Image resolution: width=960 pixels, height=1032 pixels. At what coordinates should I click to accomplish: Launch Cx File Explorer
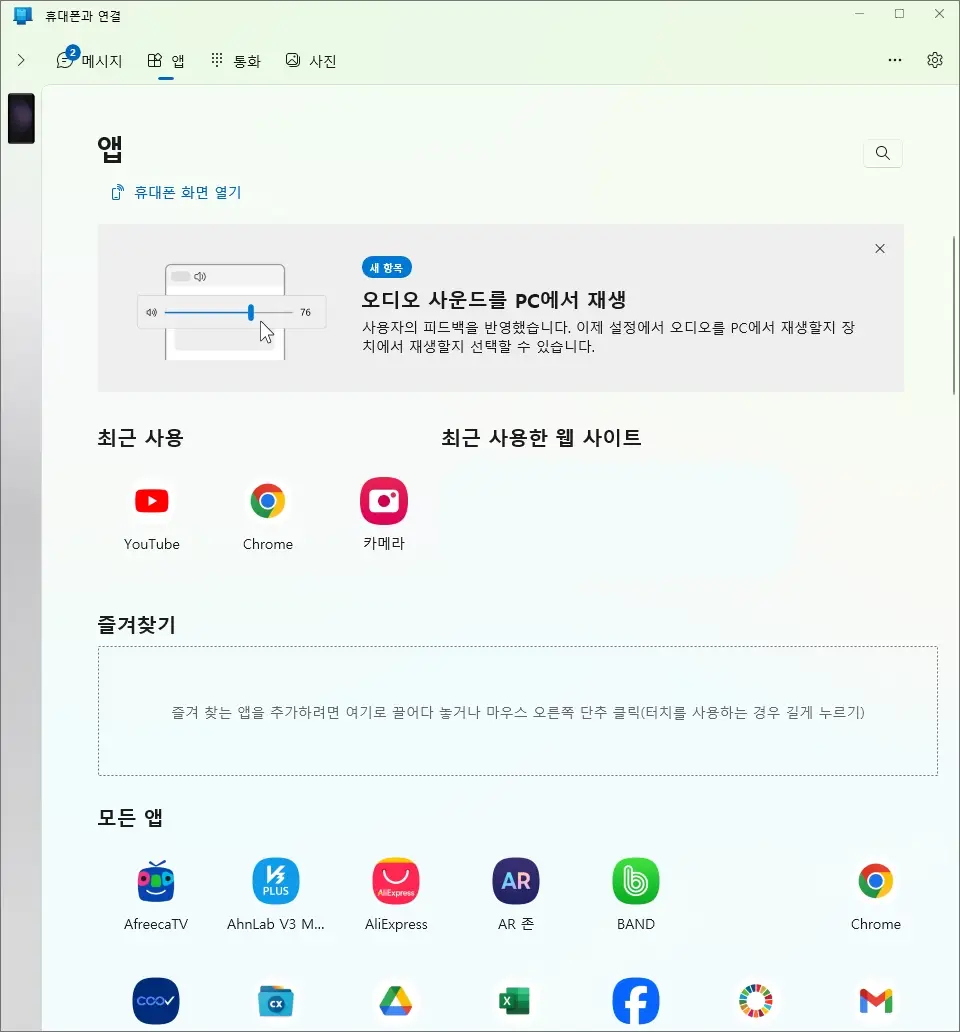tap(275, 1001)
